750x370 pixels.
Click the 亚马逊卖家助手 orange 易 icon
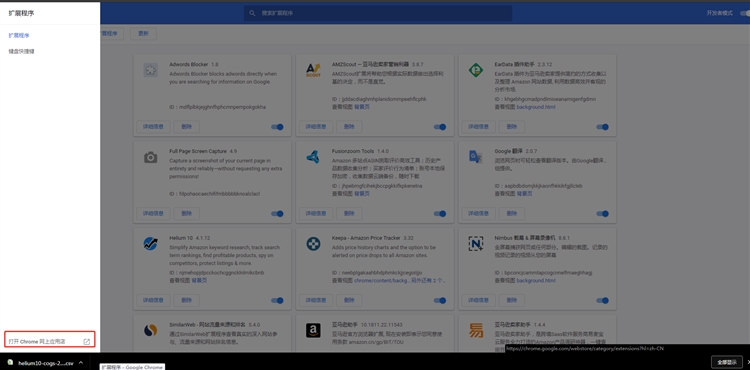coord(476,330)
